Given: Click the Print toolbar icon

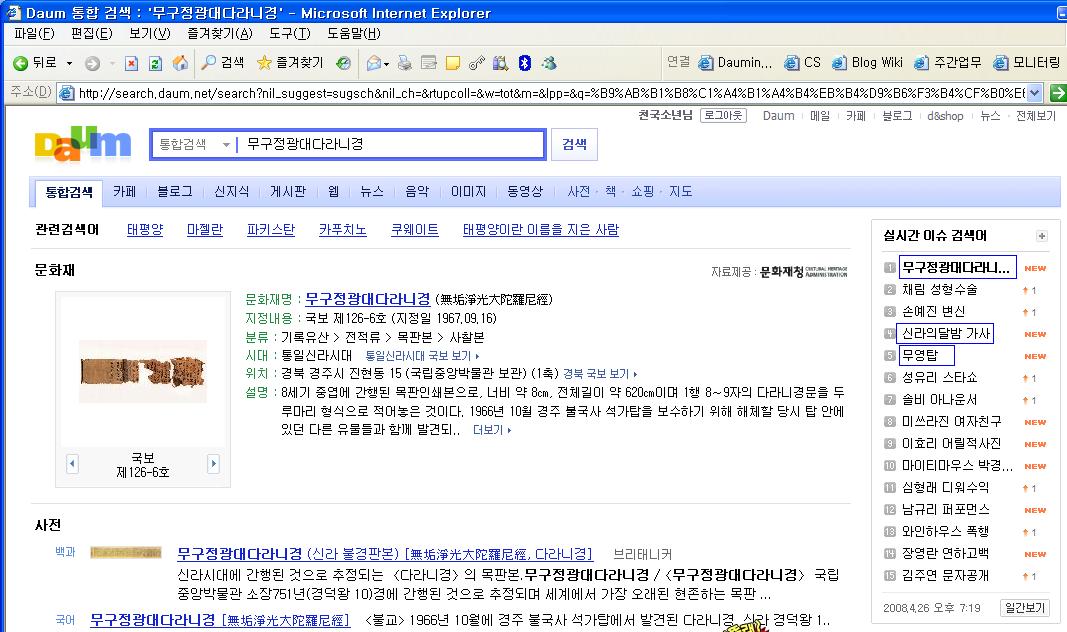Looking at the screenshot, I should (x=405, y=63).
